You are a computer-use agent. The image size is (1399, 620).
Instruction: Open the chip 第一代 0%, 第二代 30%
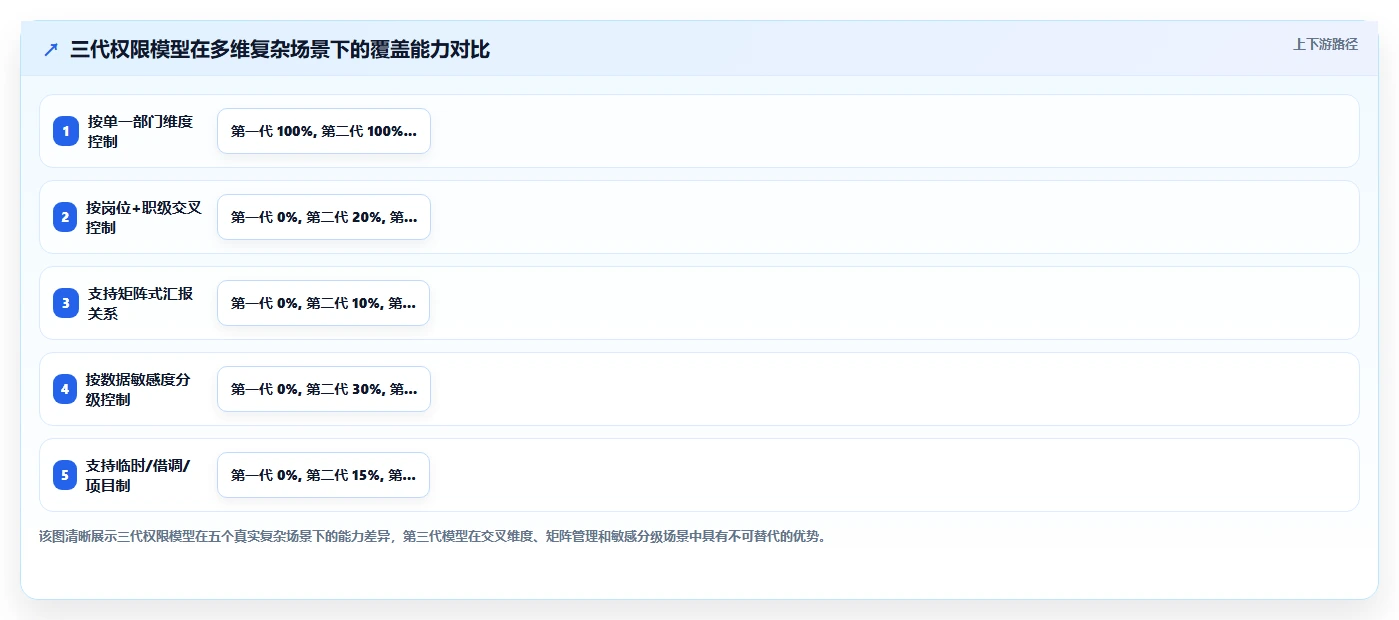point(324,389)
